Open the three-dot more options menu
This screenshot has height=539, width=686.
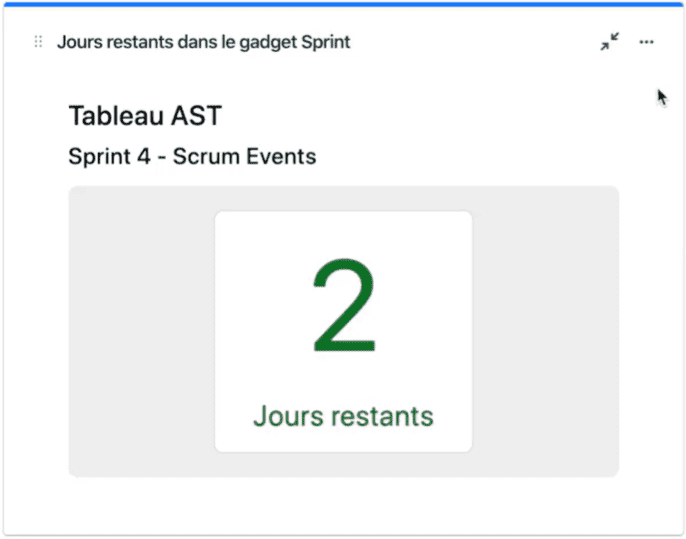pos(646,42)
